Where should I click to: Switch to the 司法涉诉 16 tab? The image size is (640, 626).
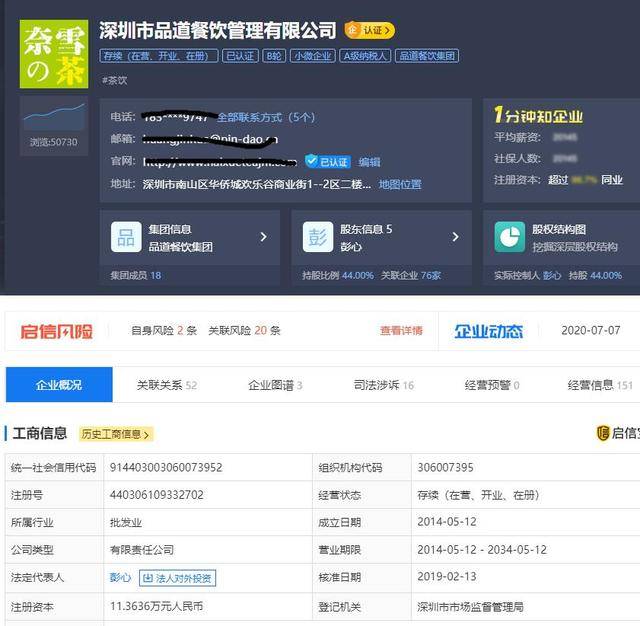(x=384, y=385)
